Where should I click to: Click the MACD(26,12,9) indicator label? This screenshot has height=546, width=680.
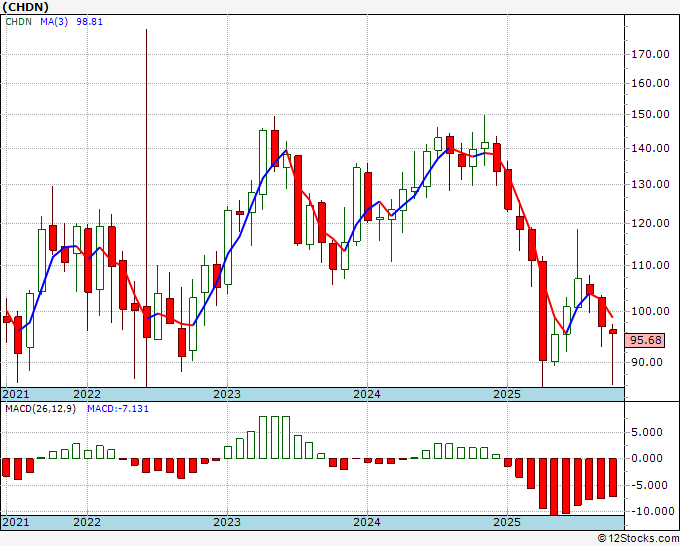coord(40,409)
